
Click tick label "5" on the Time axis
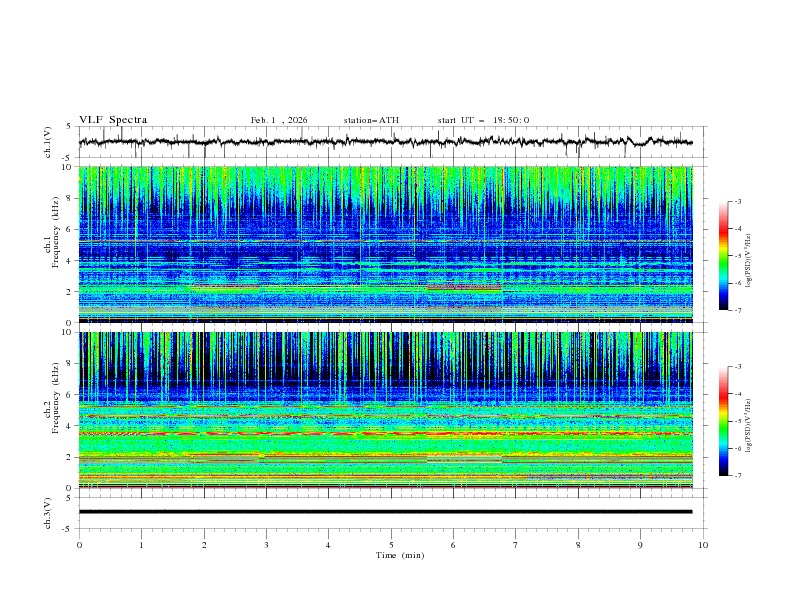[x=391, y=545]
